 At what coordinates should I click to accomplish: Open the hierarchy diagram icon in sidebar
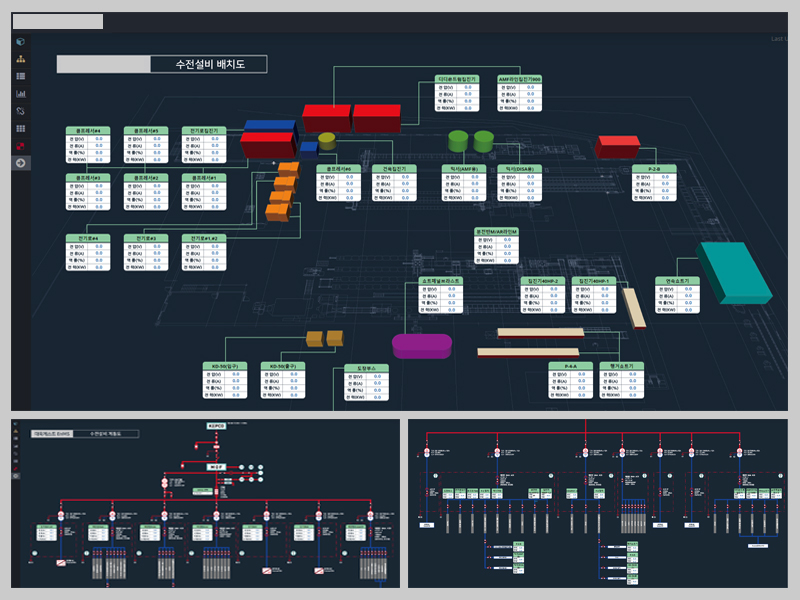(x=22, y=60)
